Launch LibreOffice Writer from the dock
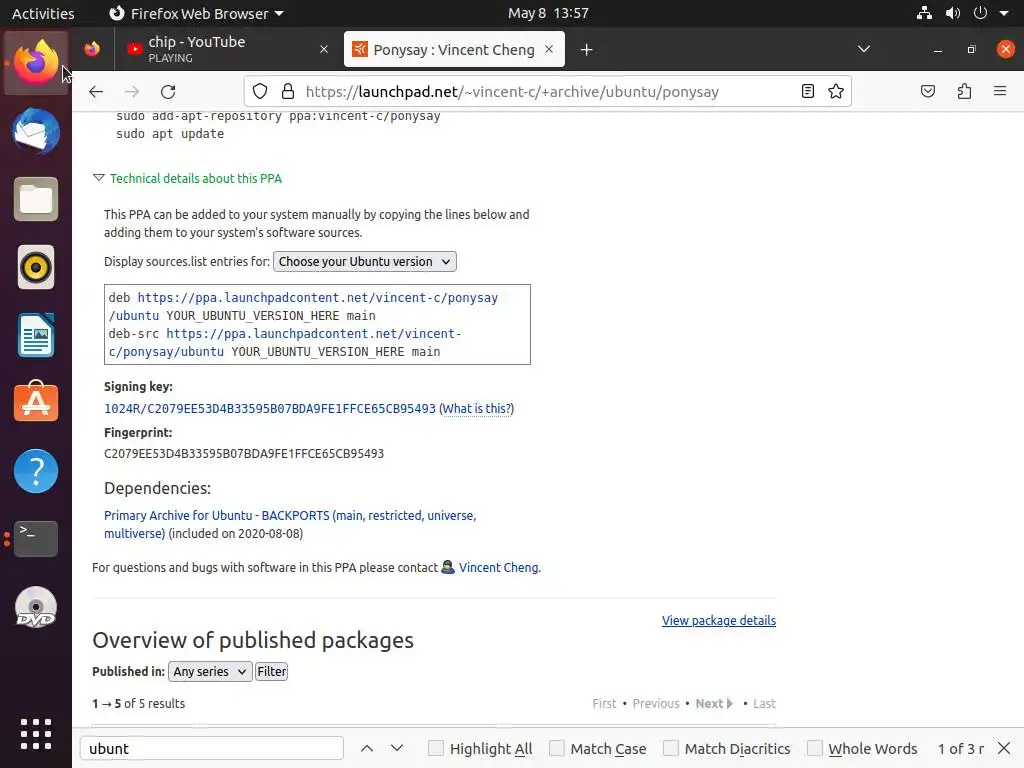This screenshot has height=768, width=1024. click(36, 335)
